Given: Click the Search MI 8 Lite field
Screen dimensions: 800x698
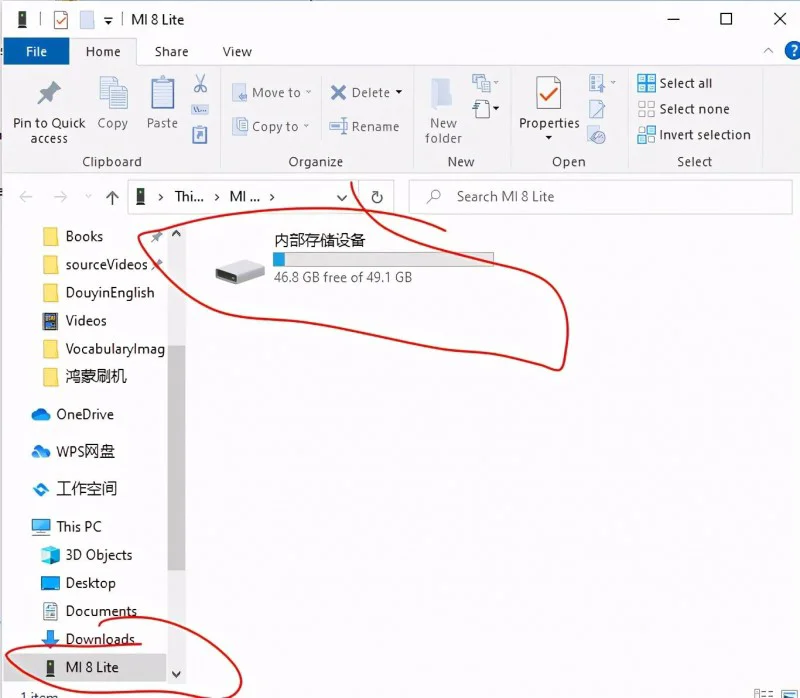Looking at the screenshot, I should tap(600, 197).
